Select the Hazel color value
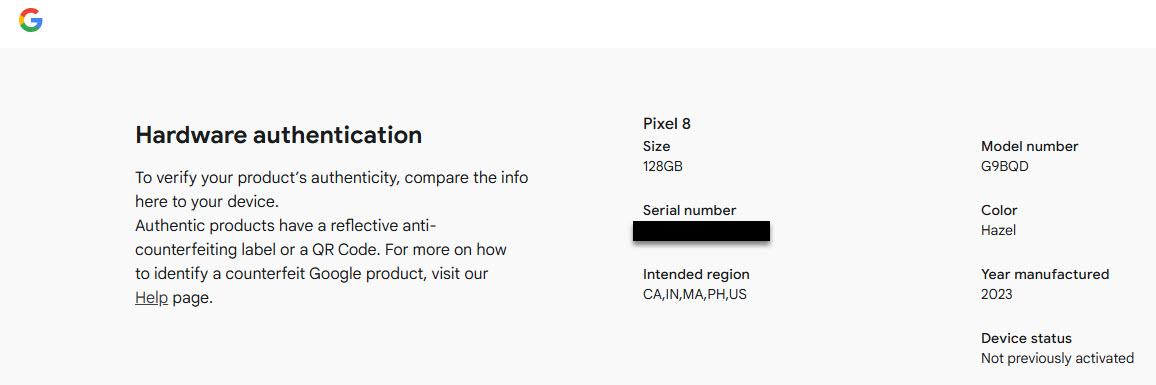Viewport: 1156px width, 385px height. click(998, 230)
